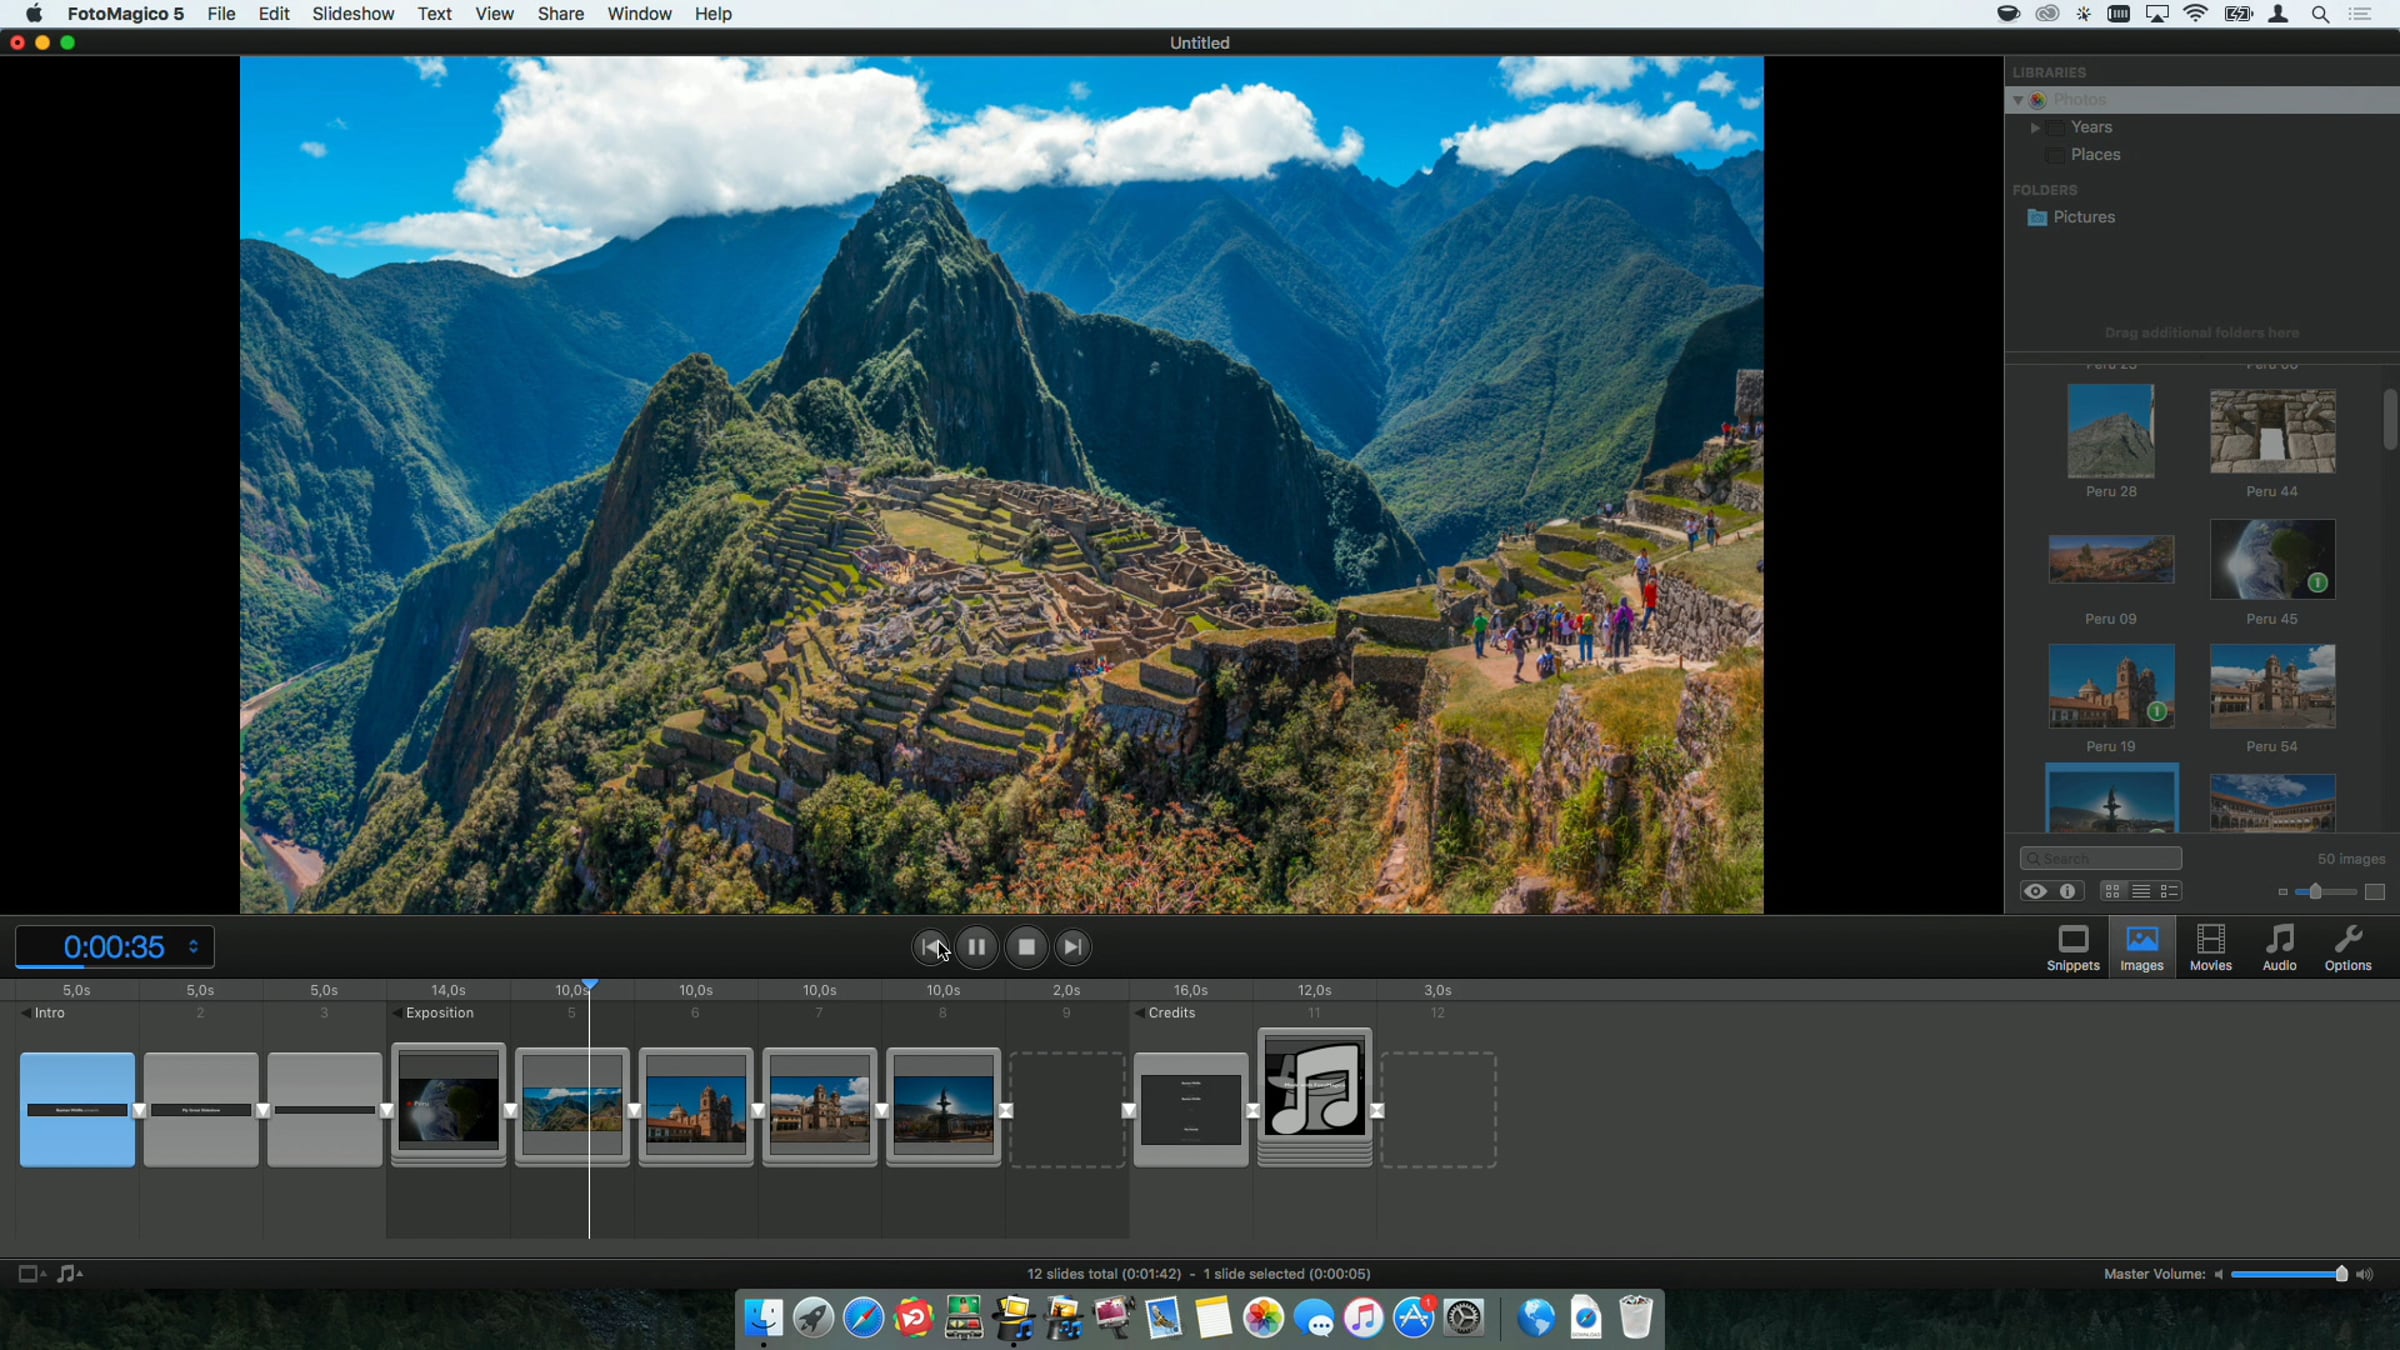Collapse the Photos library tree
The height and width of the screenshot is (1350, 2400).
2018,100
